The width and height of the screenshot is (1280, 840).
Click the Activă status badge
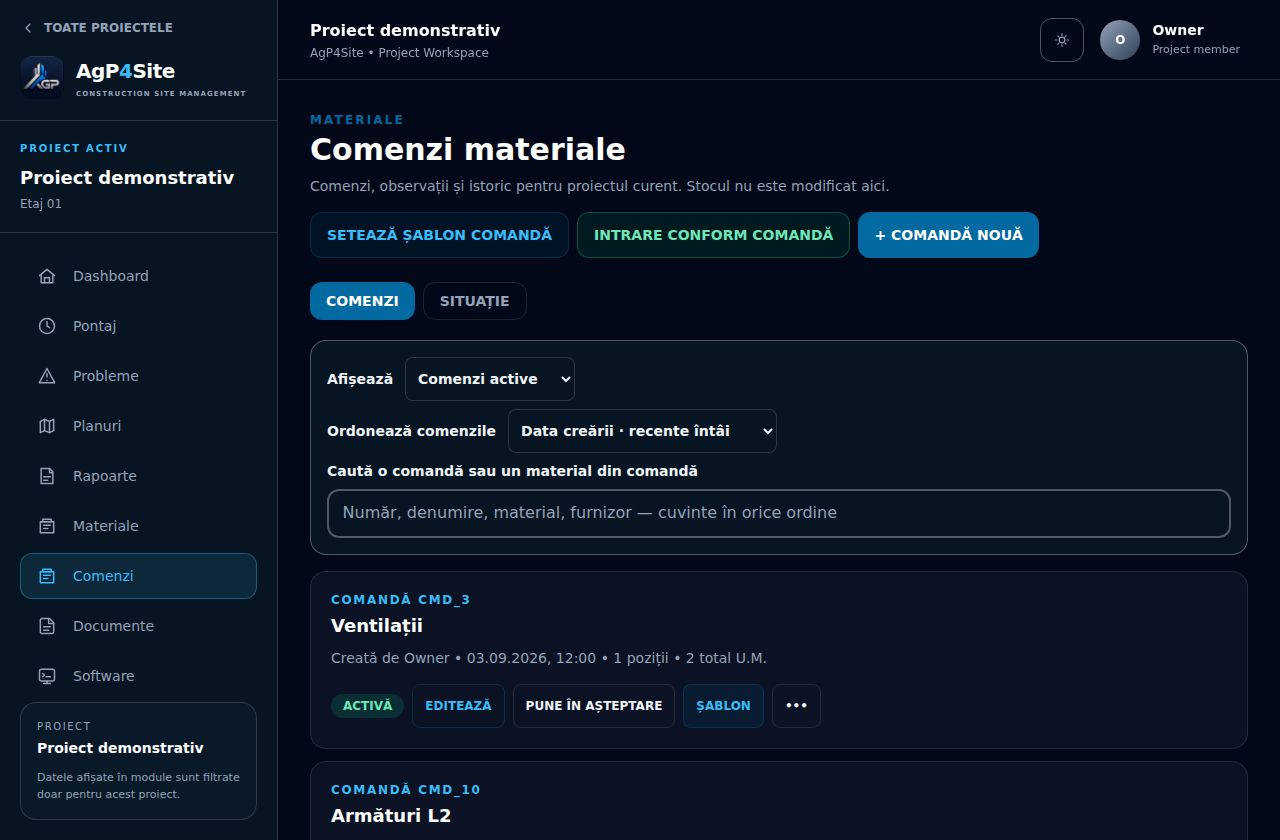(367, 706)
